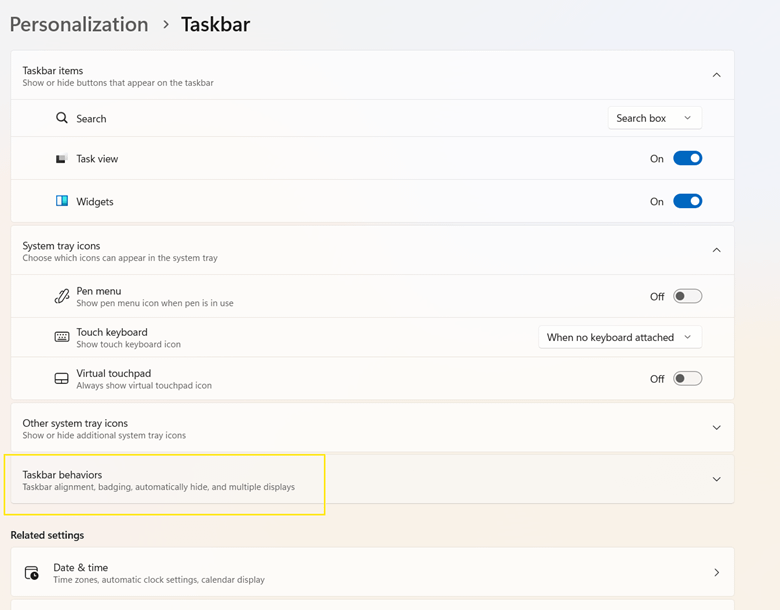Image resolution: width=780 pixels, height=610 pixels.
Task: Go back to Personalization breadcrumb
Action: tap(79, 24)
